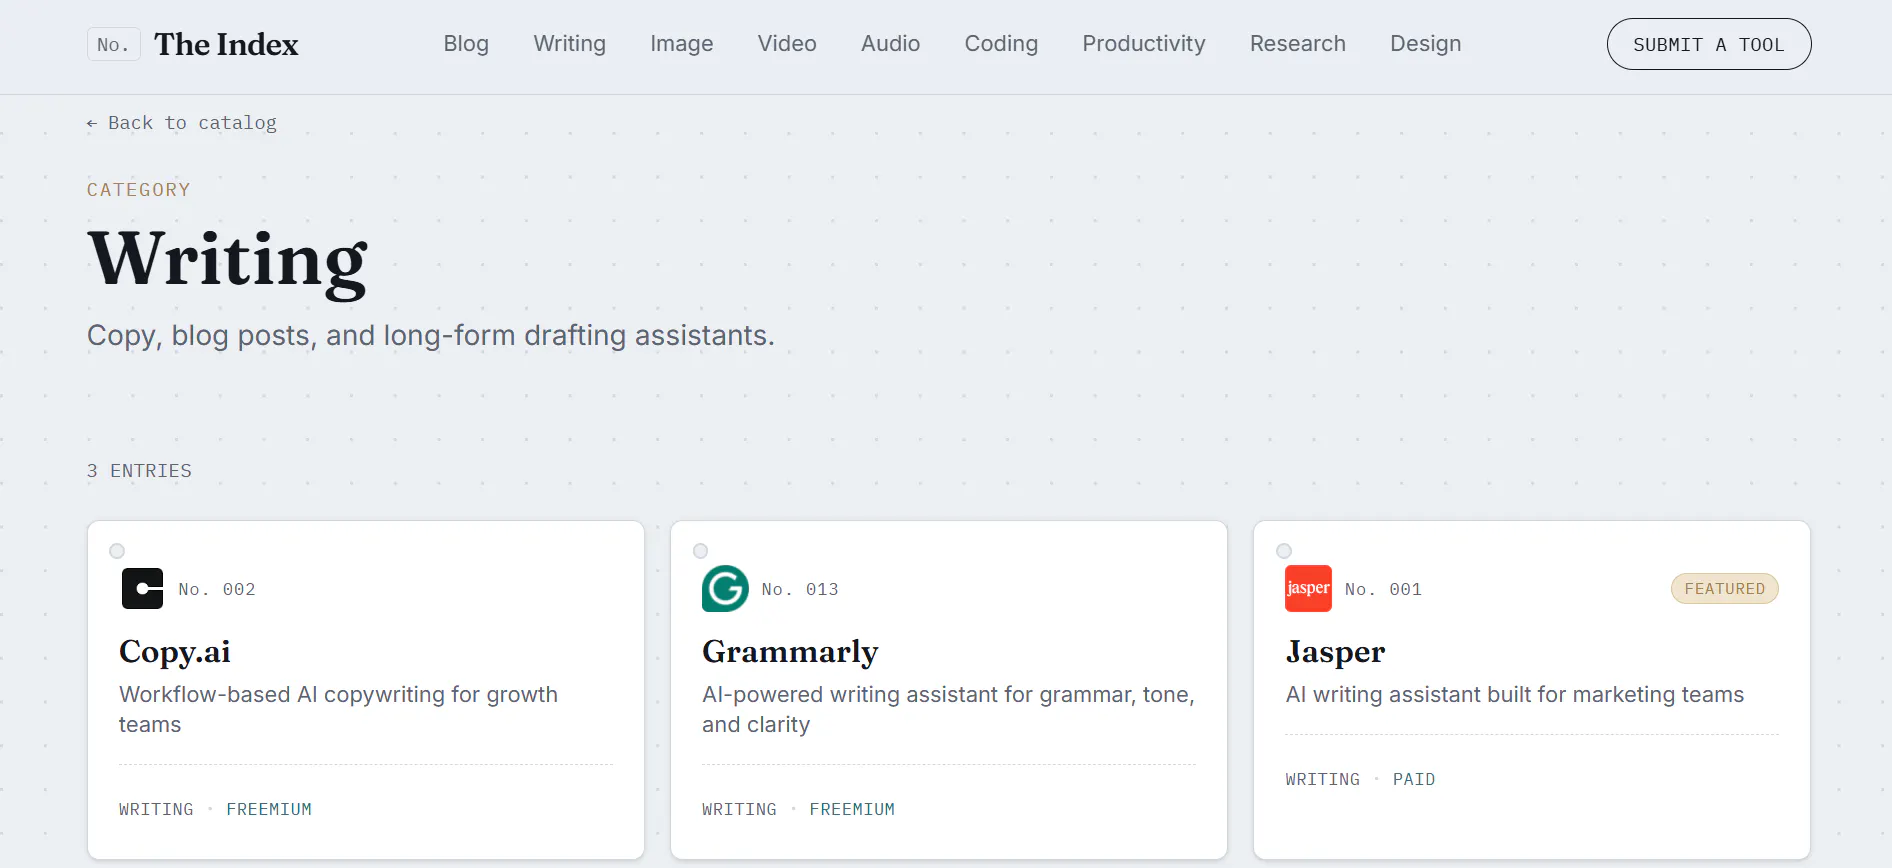
Task: Open the Blog nav item
Action: coord(466,44)
